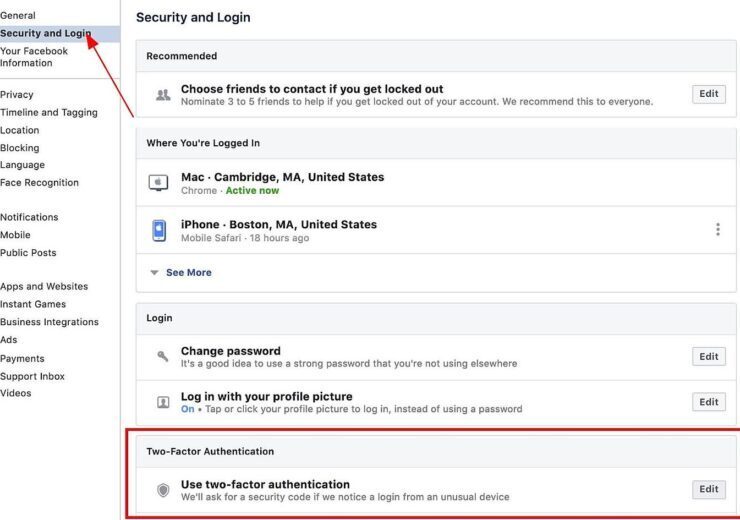Image resolution: width=740 pixels, height=520 pixels.
Task: Expand the See More arrow for logged-in devices
Action: 154,273
